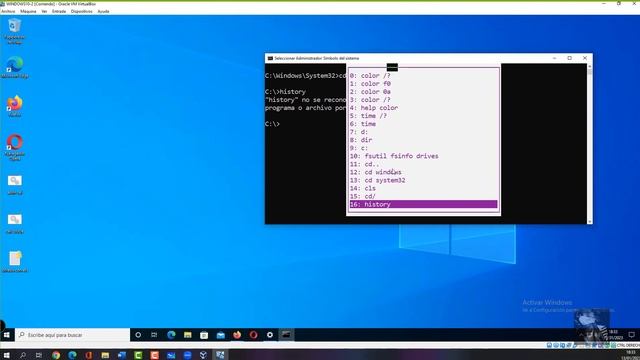640x360 pixels.
Task: Open the guest Windows Start button
Action: (7, 335)
